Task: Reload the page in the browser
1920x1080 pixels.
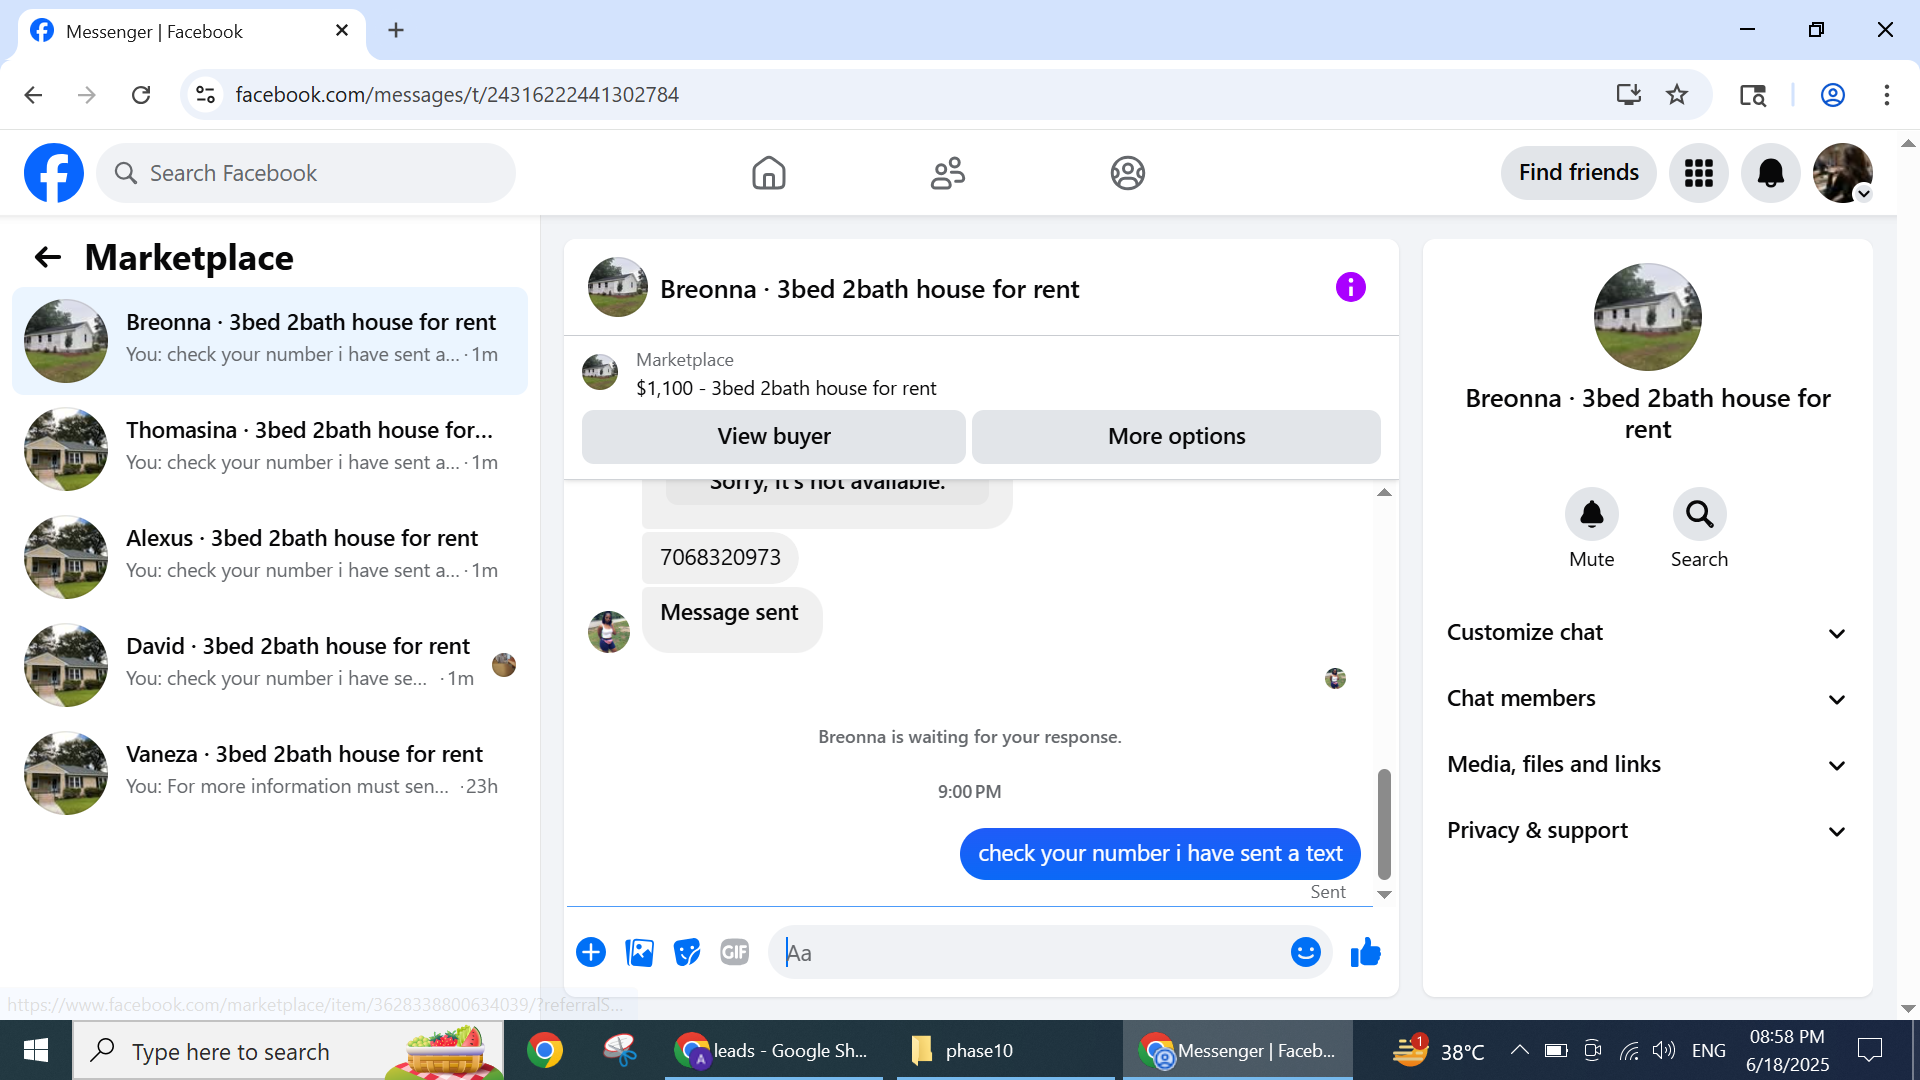Action: pyautogui.click(x=141, y=95)
